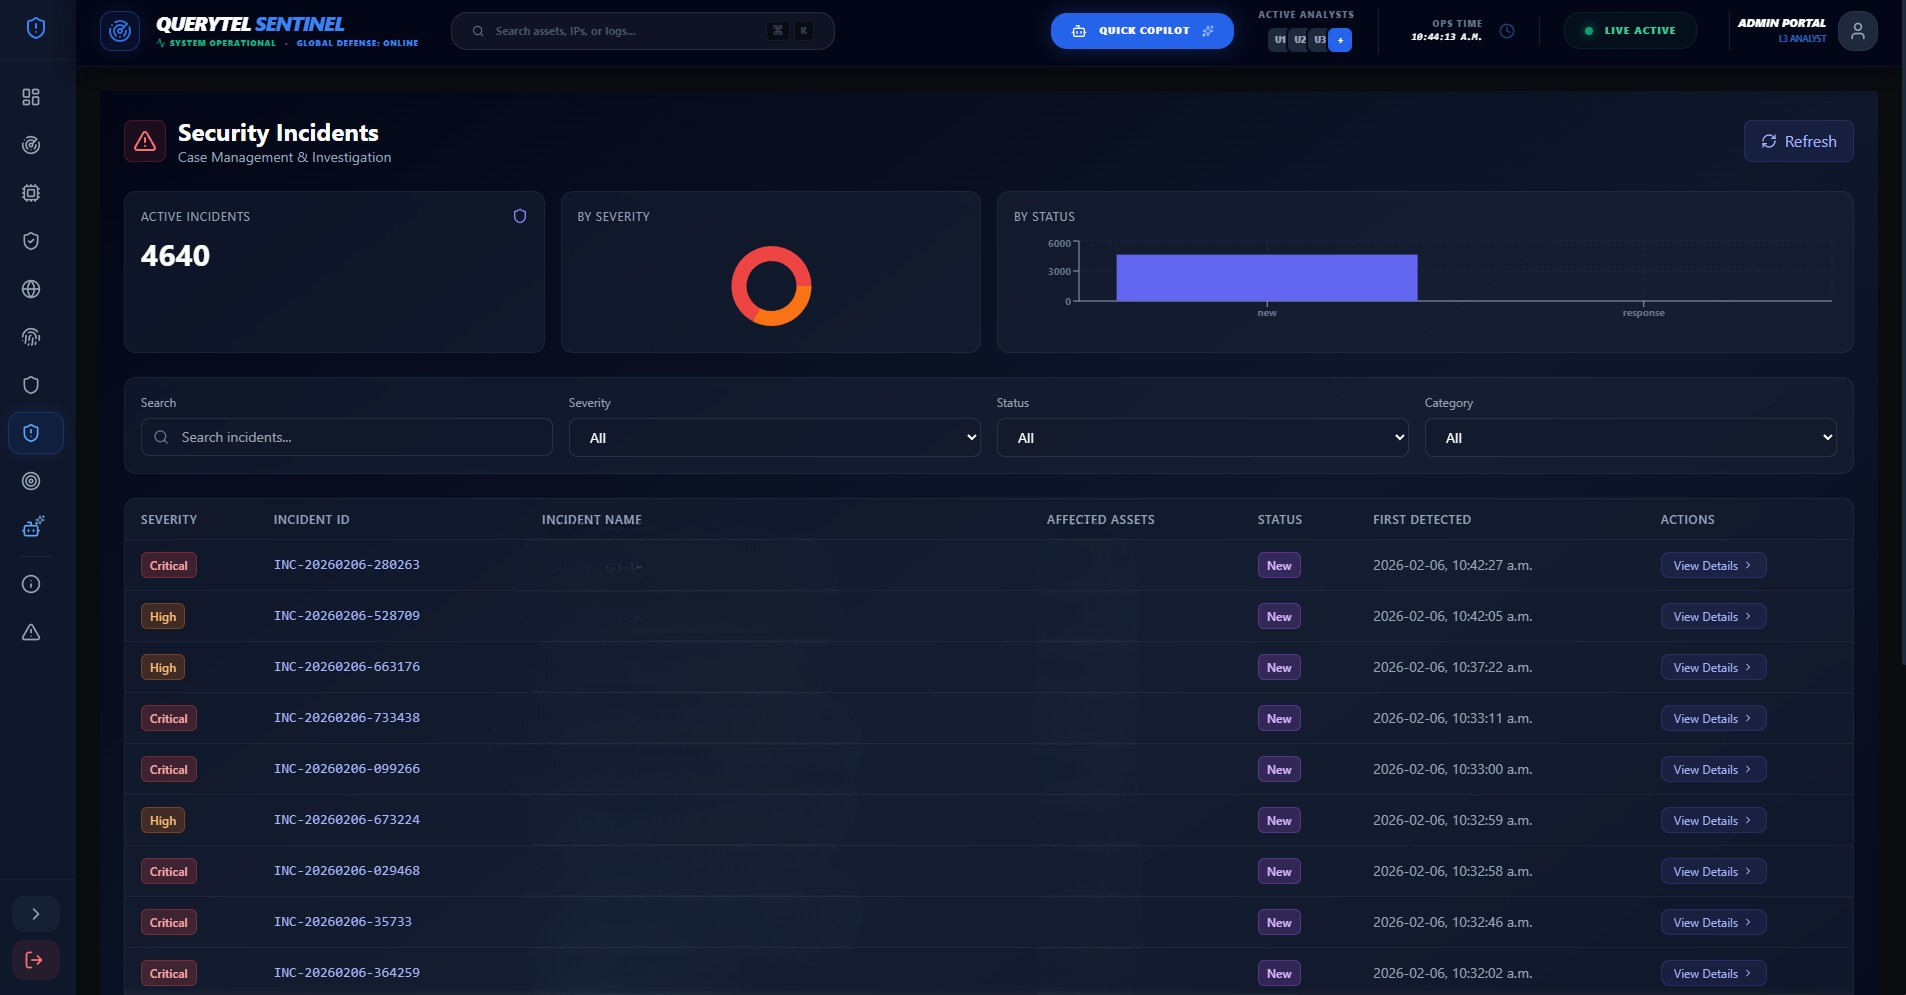Toggle the Live Active status indicator

[1628, 30]
